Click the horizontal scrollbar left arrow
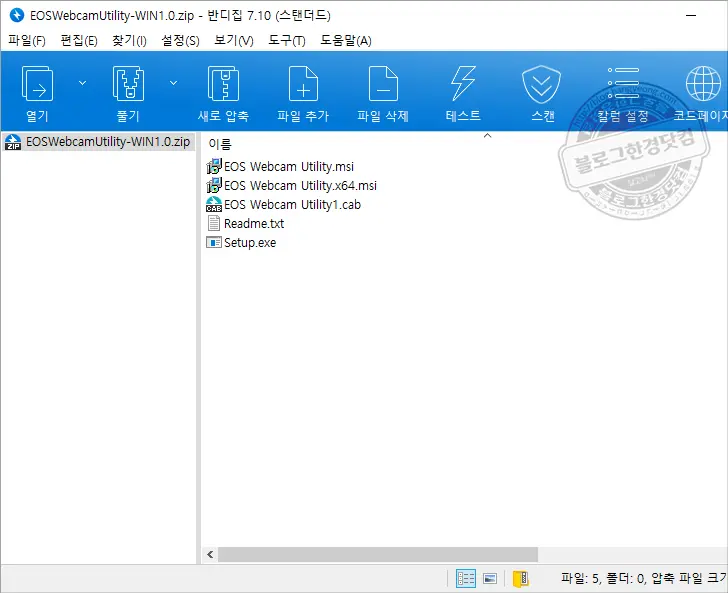The height and width of the screenshot is (593, 728). (210, 554)
